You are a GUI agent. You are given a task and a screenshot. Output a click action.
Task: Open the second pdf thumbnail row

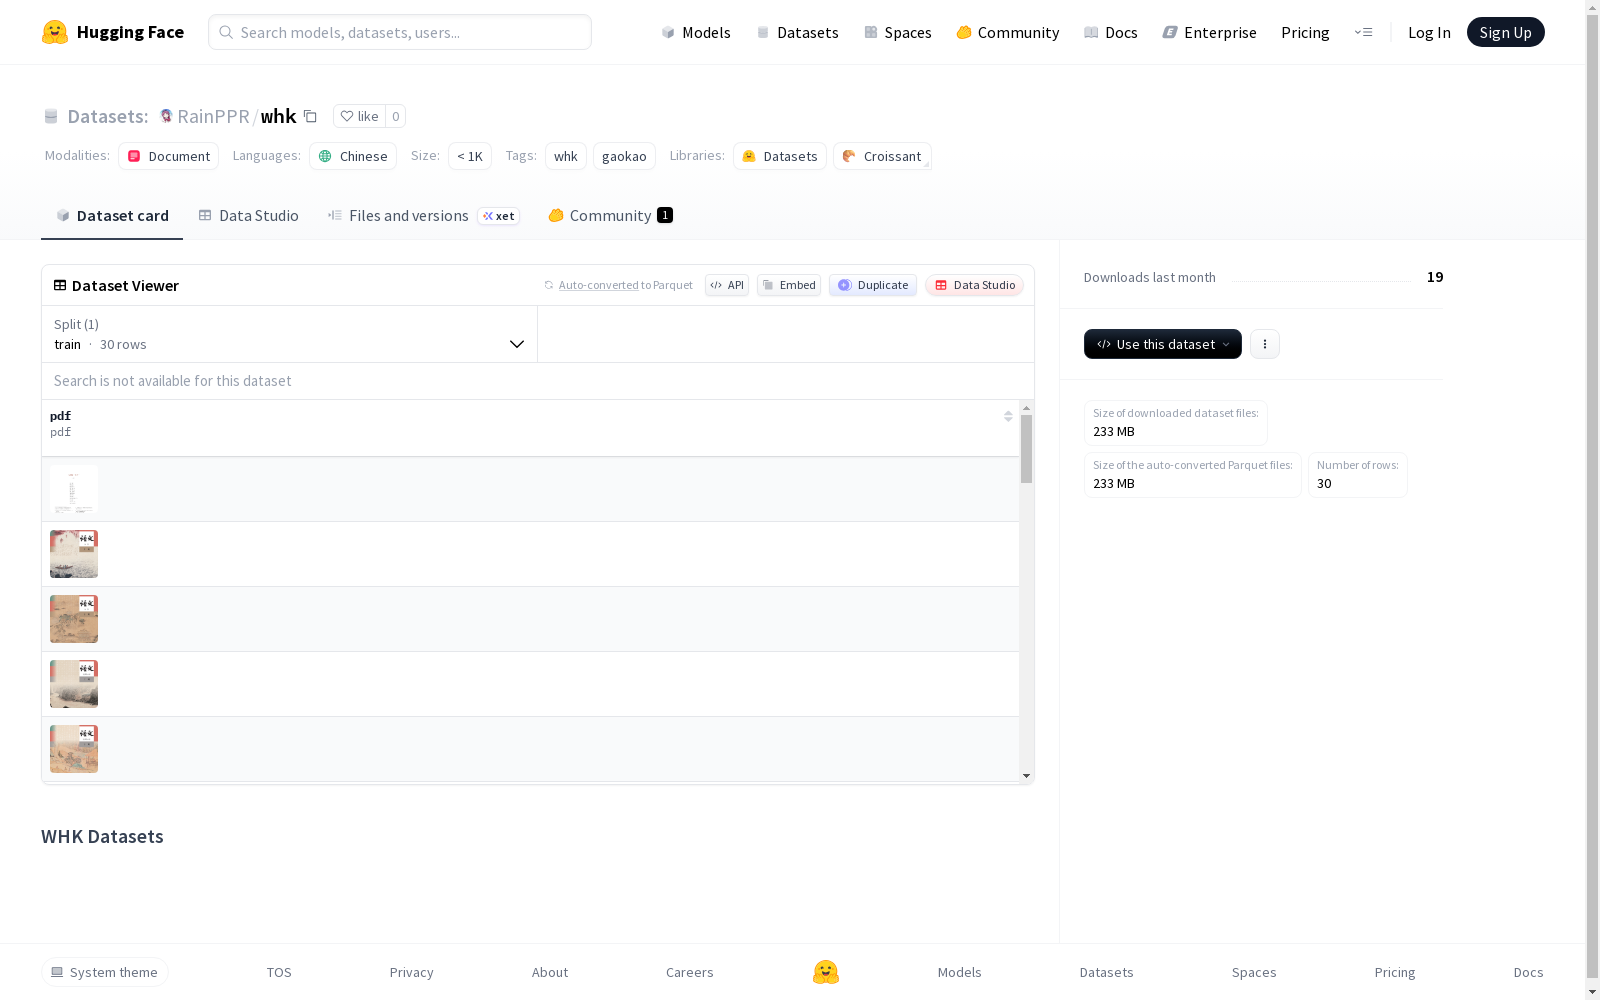click(74, 554)
